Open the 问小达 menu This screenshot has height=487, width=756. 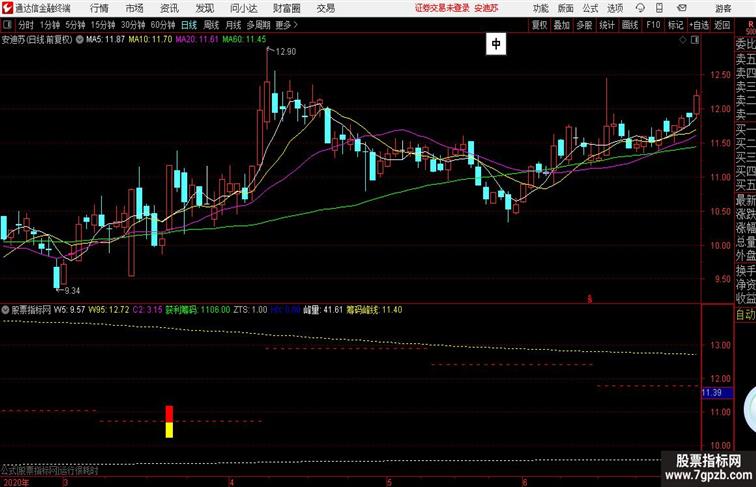pos(243,8)
